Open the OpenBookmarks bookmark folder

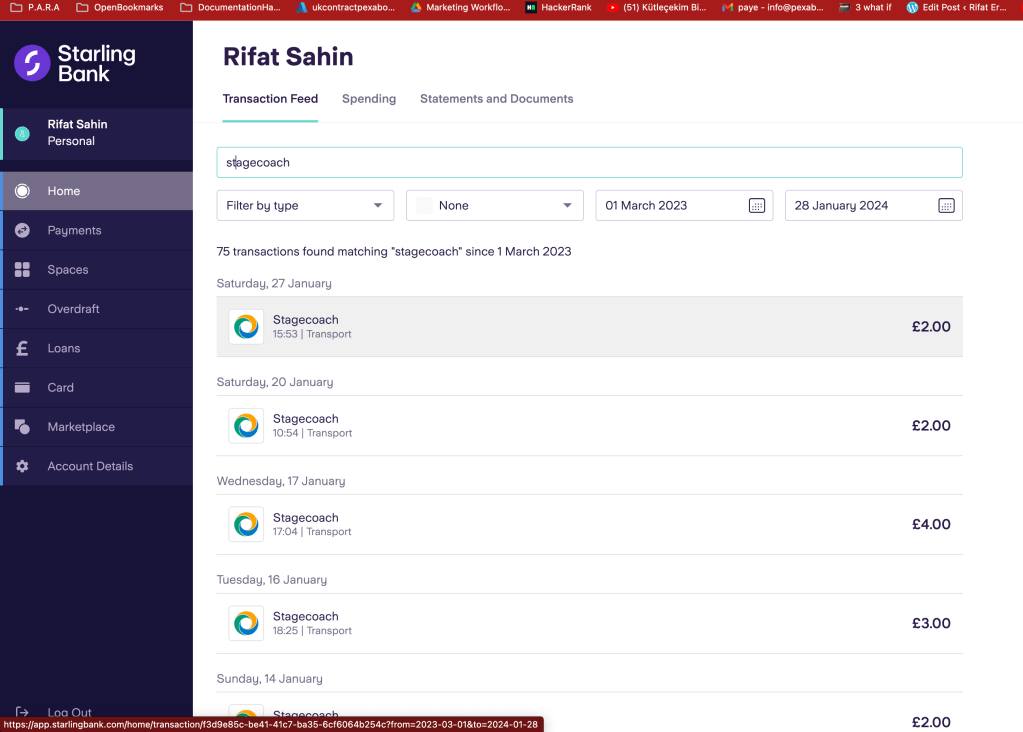pos(119,7)
